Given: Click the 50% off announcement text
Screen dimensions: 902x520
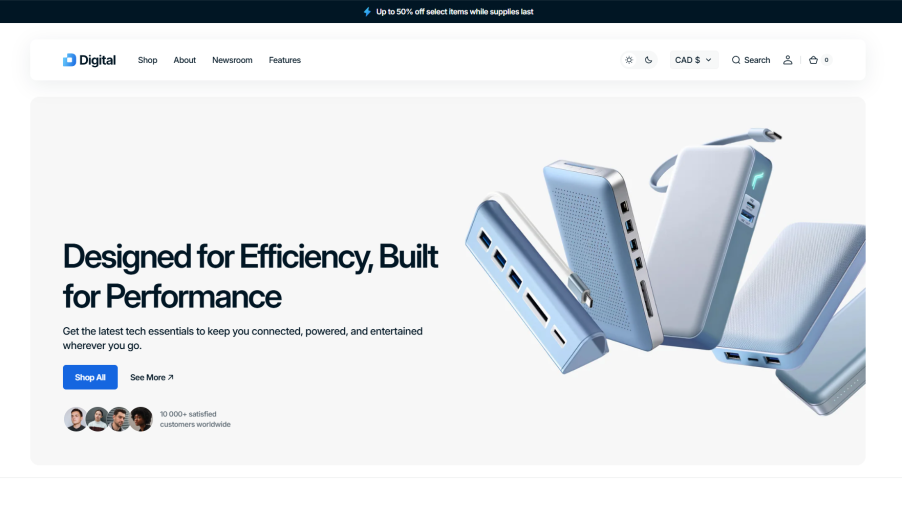Looking at the screenshot, I should pos(455,12).
